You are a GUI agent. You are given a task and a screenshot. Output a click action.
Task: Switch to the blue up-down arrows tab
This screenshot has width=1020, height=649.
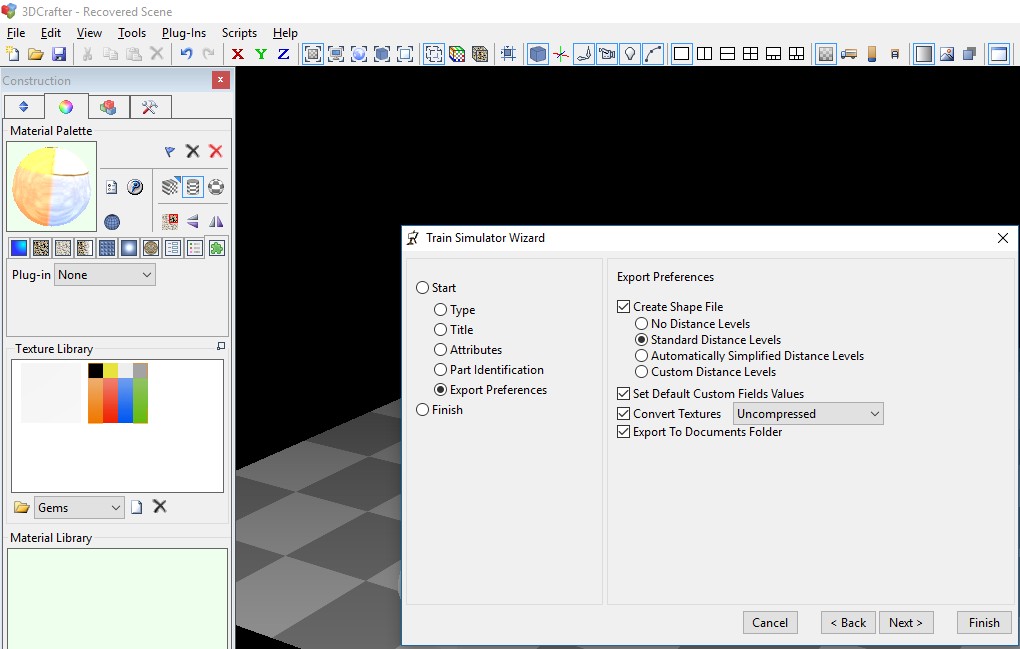pyautogui.click(x=23, y=107)
